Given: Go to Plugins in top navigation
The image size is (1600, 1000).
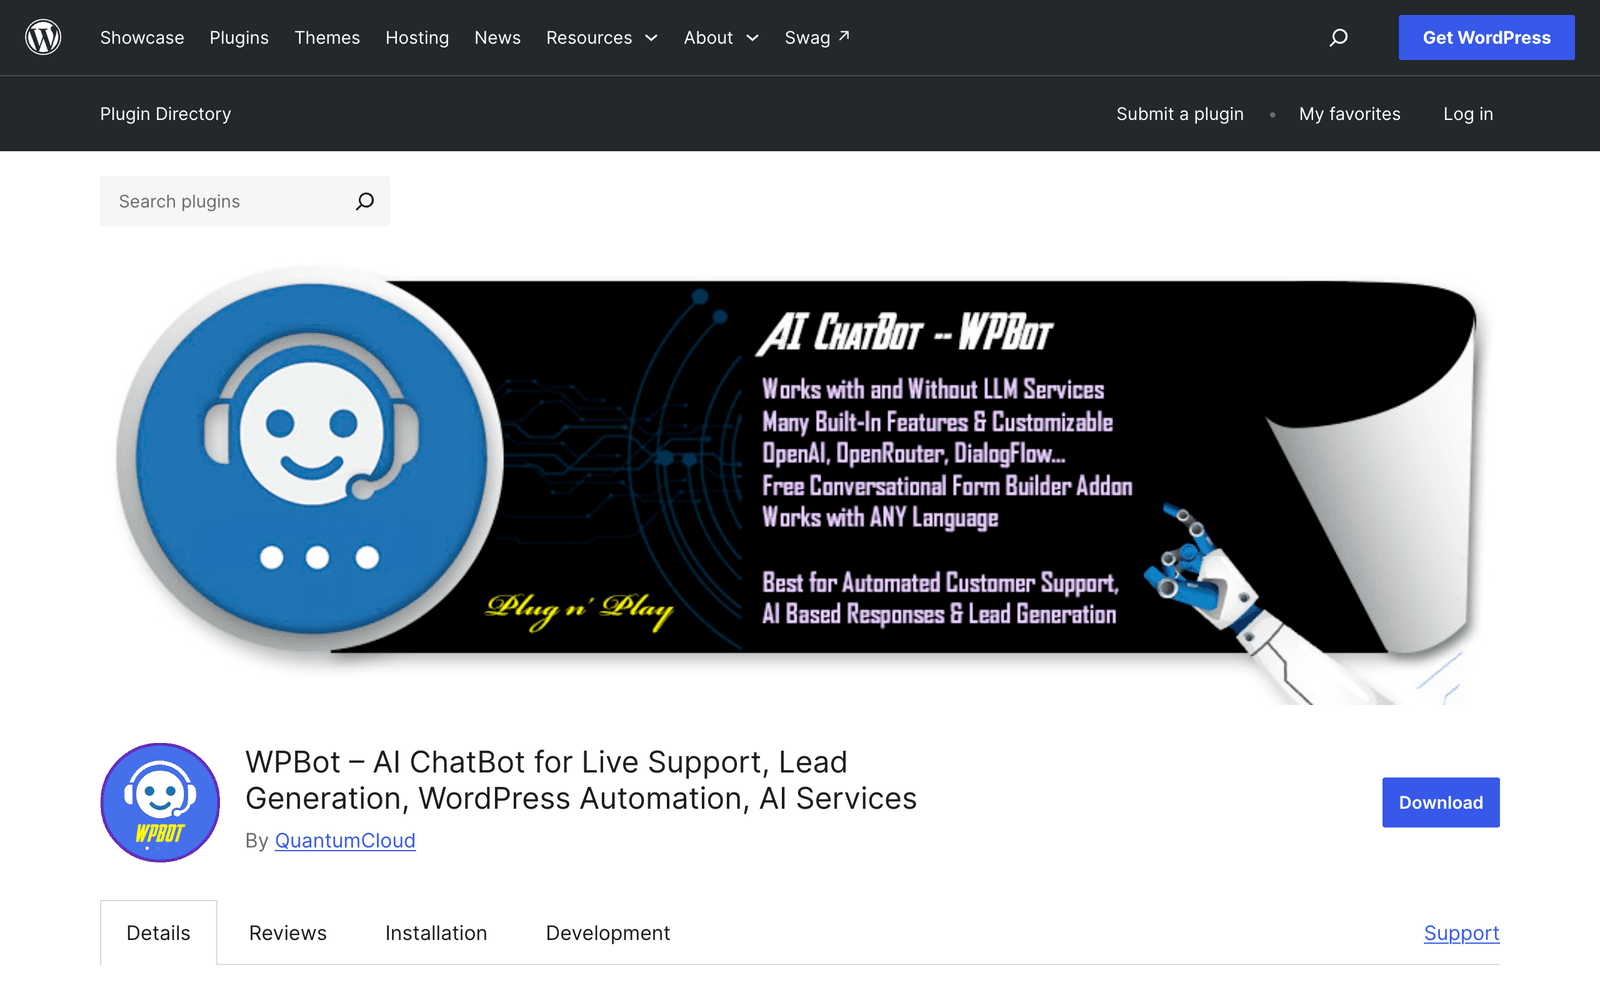Looking at the screenshot, I should click(239, 37).
